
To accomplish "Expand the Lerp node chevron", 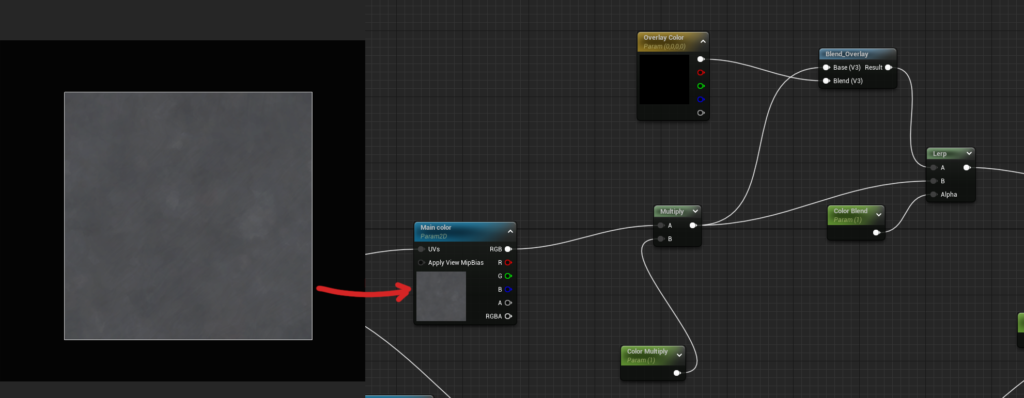I will 968,154.
